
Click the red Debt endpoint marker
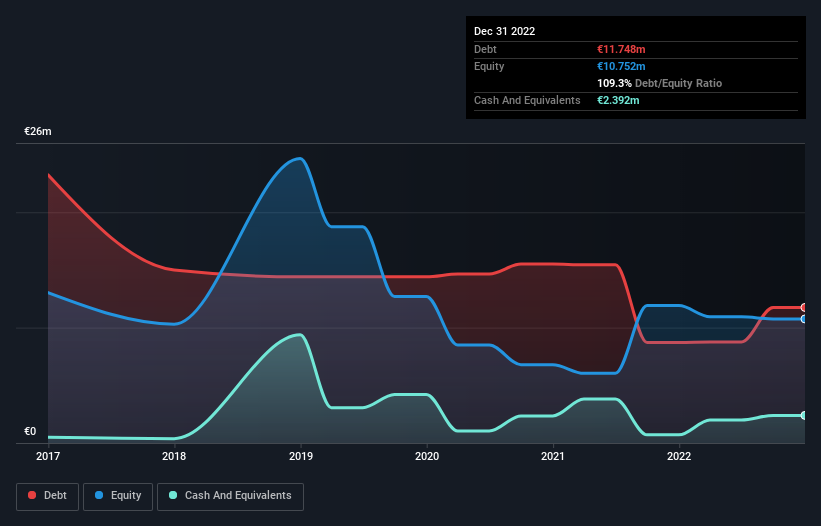point(804,308)
